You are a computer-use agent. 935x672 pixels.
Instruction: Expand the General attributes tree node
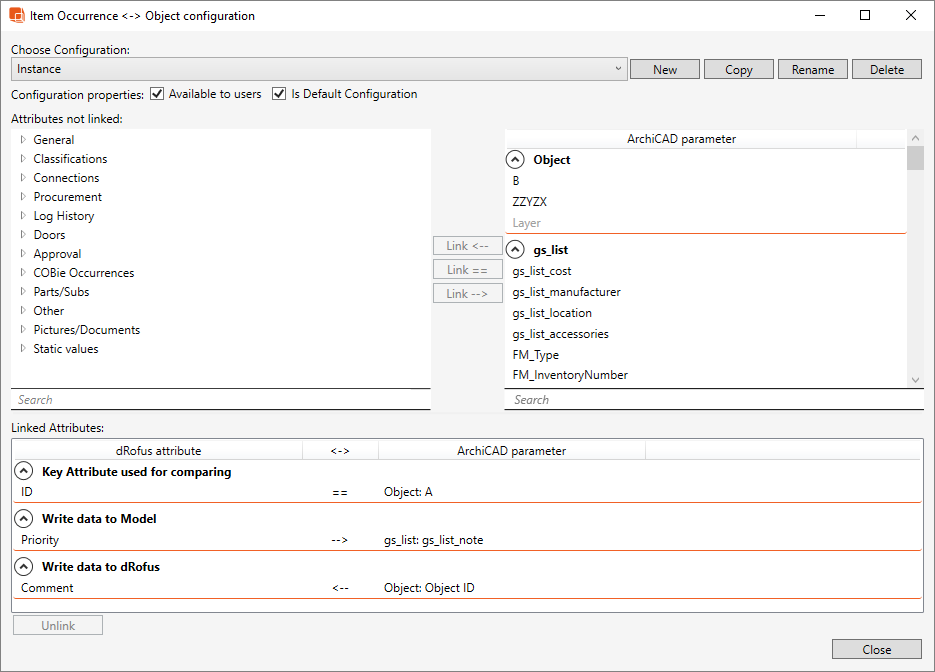(x=23, y=140)
